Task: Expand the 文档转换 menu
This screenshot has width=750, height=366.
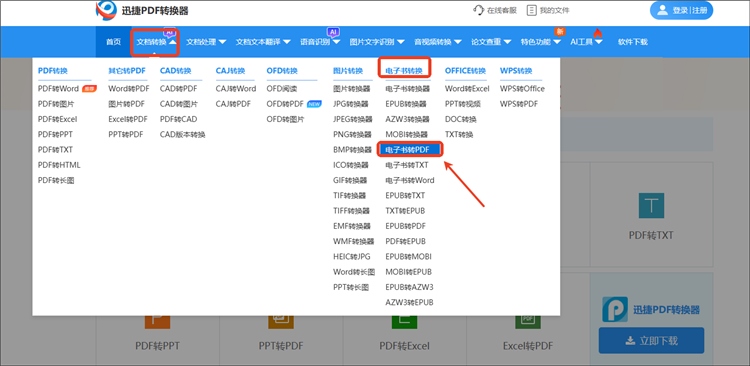Action: pyautogui.click(x=157, y=42)
